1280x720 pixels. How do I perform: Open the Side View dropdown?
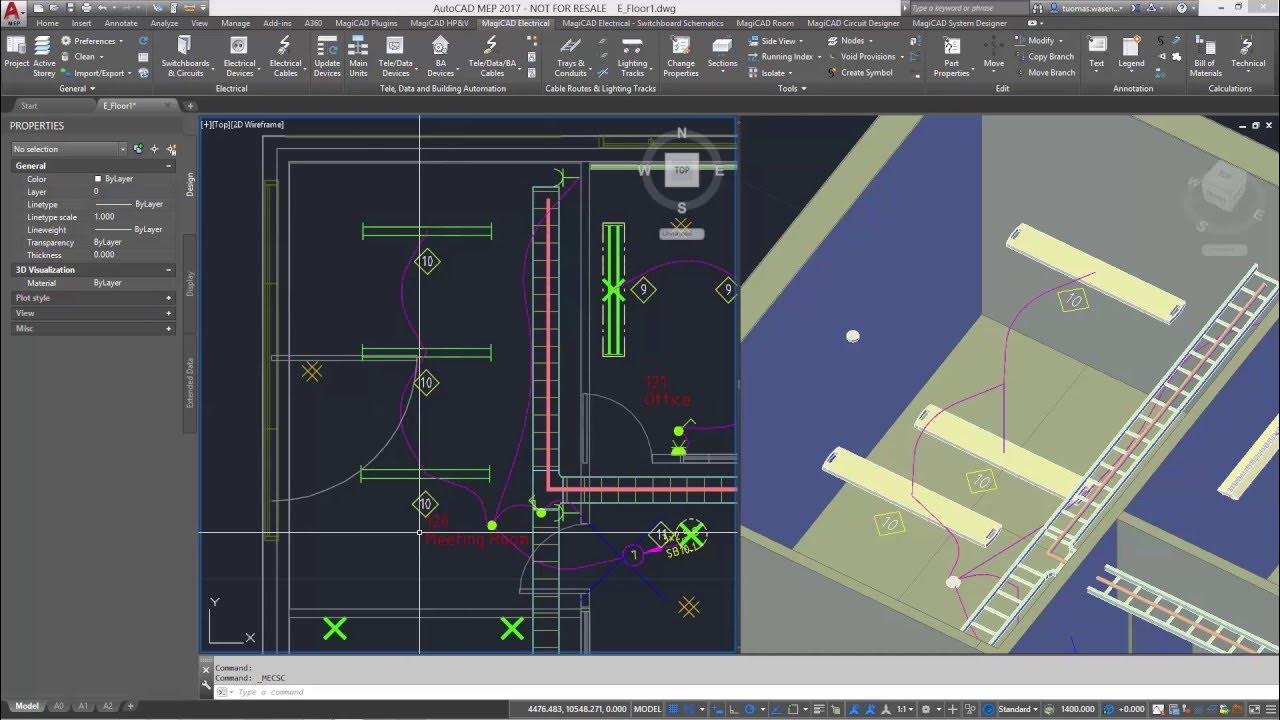pos(775,41)
